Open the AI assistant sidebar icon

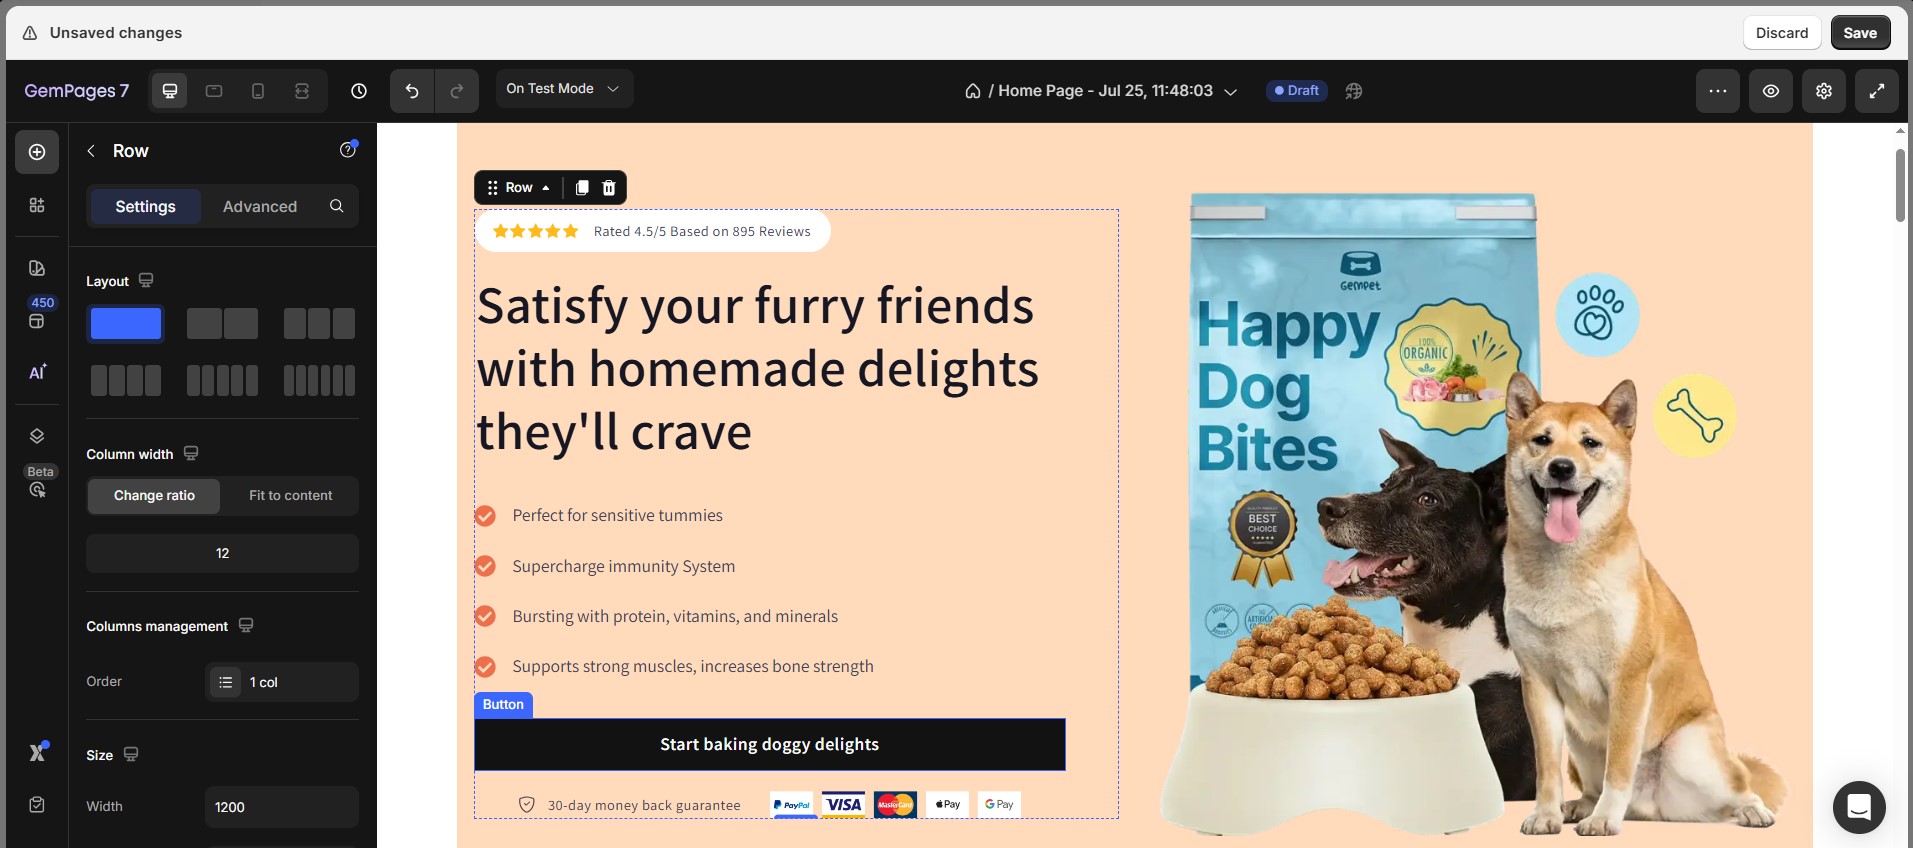[x=37, y=372]
